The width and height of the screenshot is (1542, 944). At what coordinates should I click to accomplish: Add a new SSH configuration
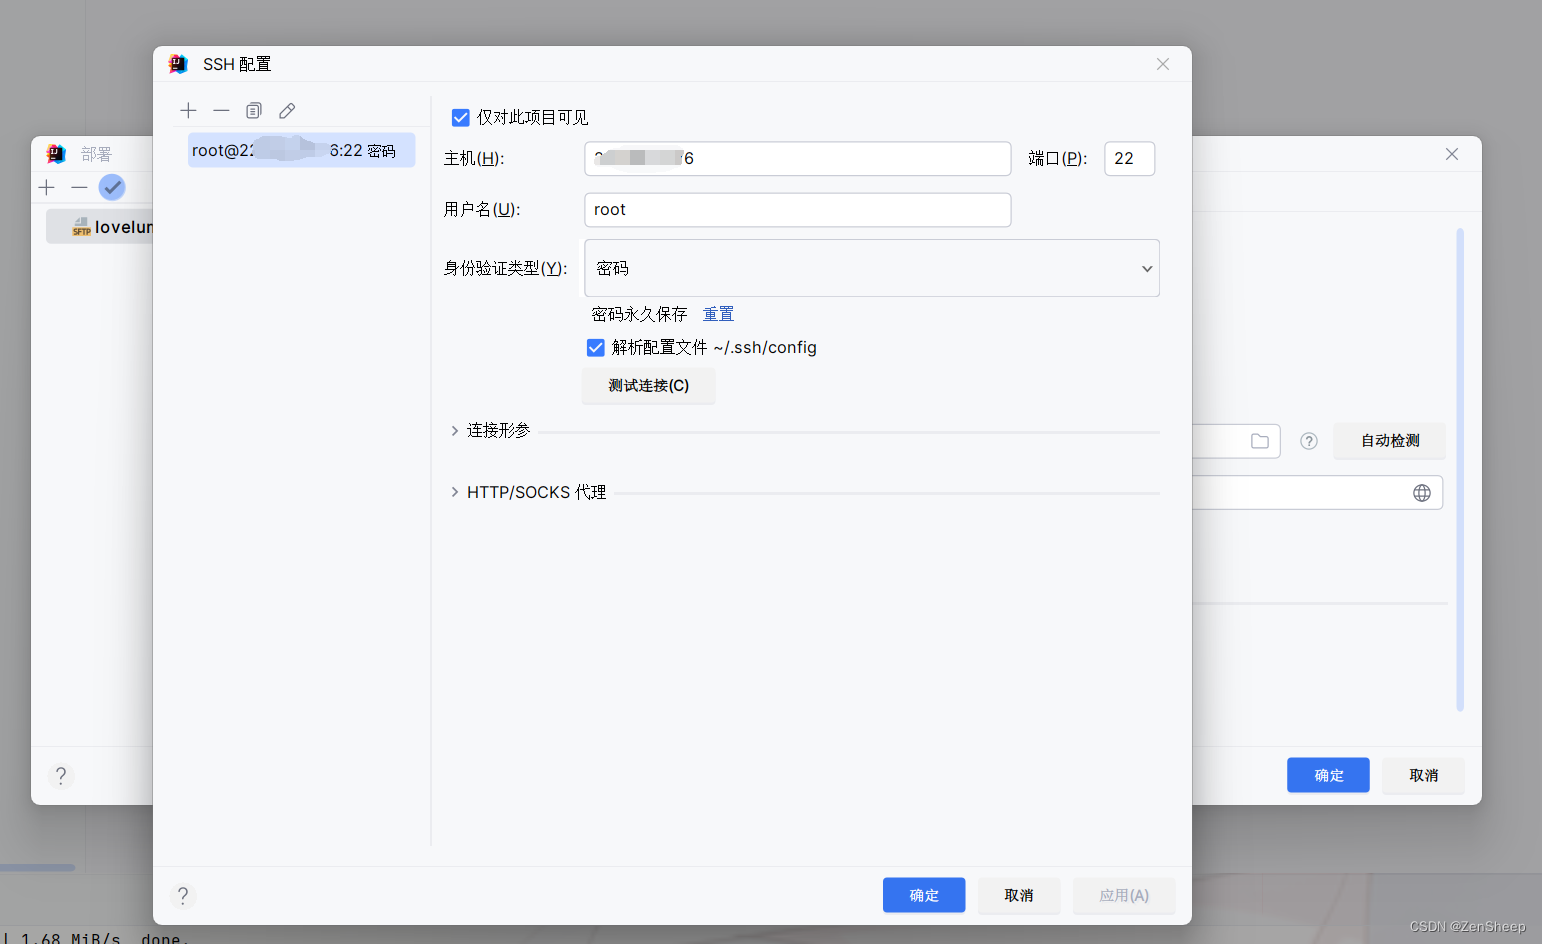[x=188, y=111]
